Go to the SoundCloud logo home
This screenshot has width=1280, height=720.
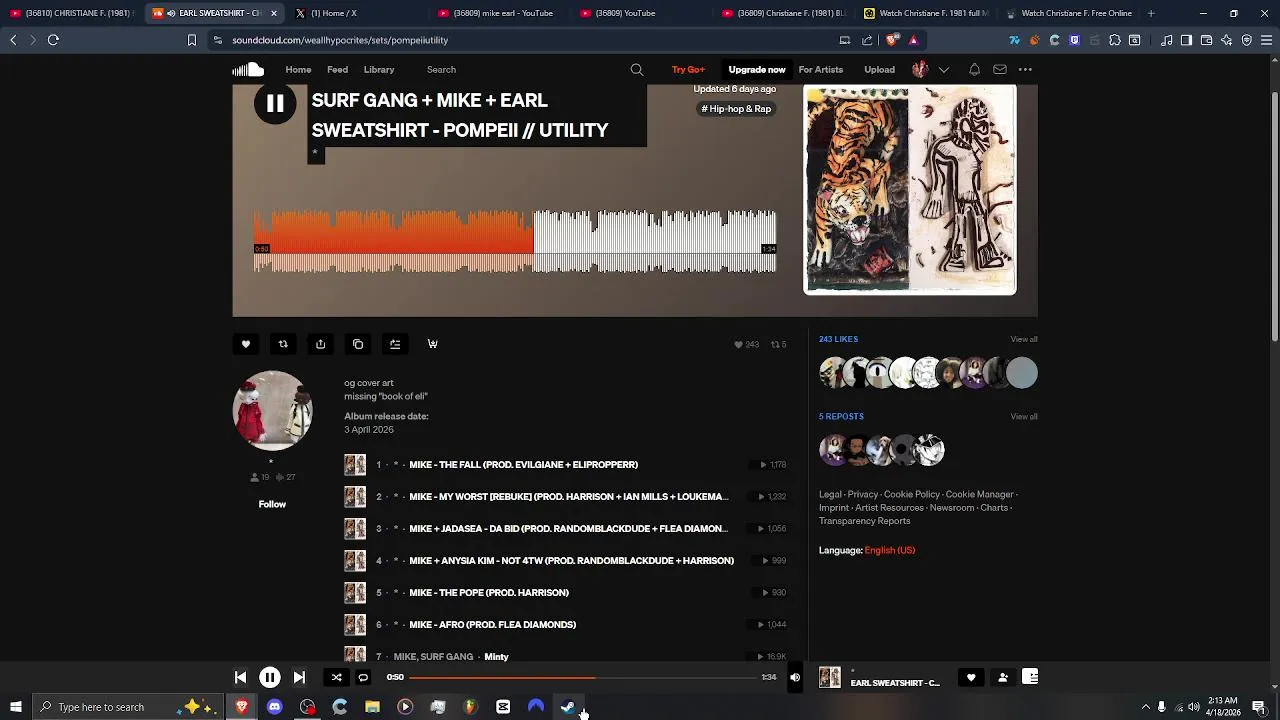point(248,70)
